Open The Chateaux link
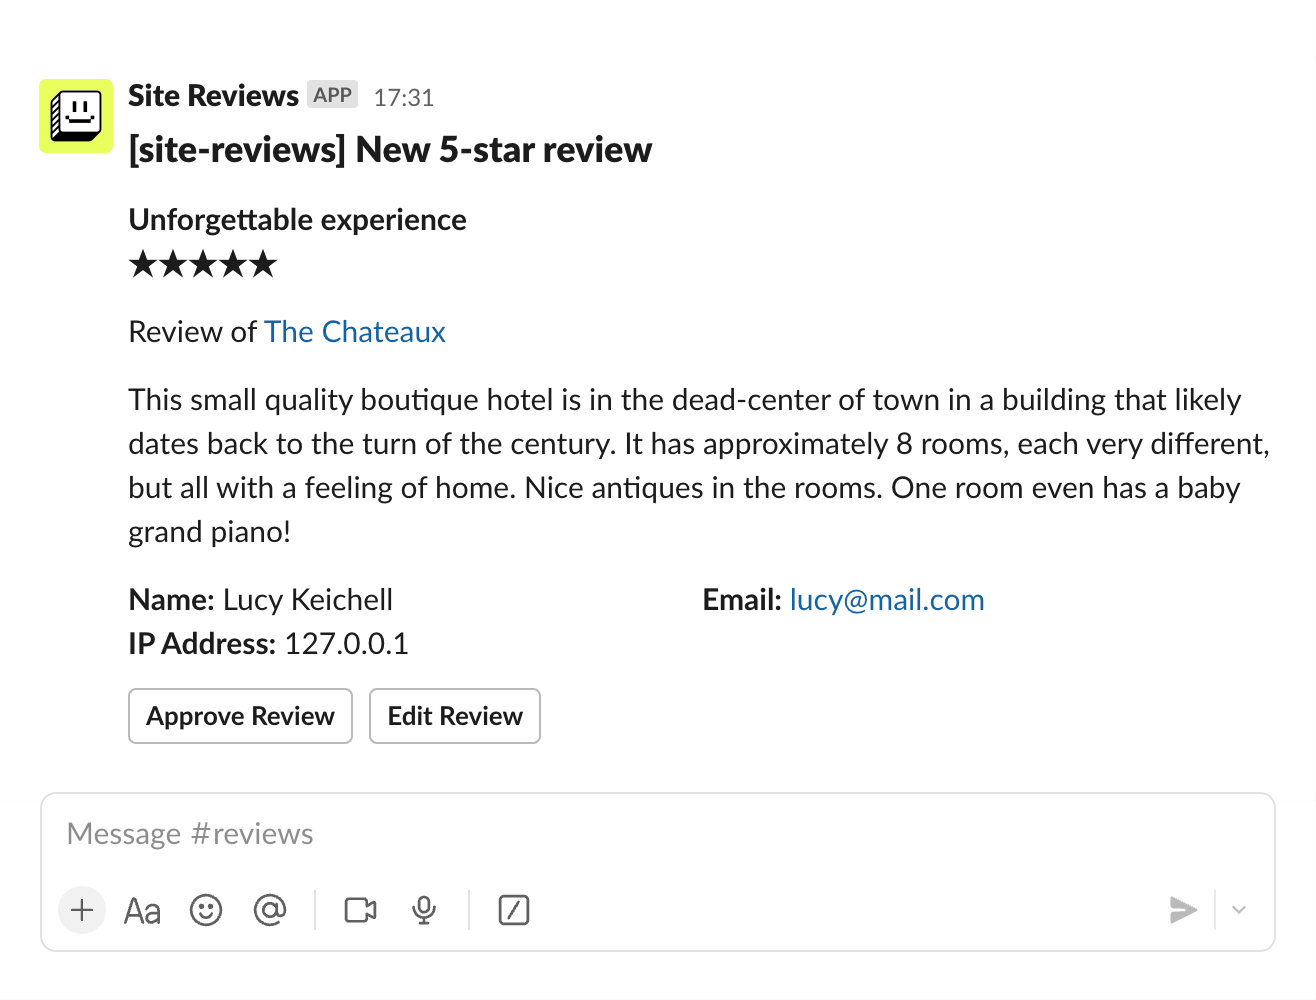The width and height of the screenshot is (1316, 1000). point(355,332)
